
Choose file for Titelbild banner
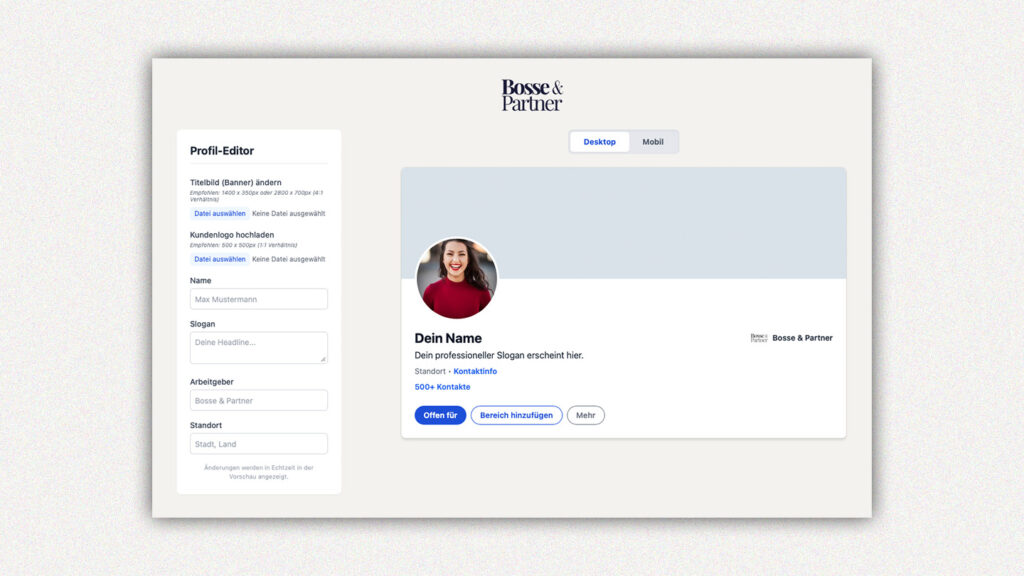pyautogui.click(x=219, y=213)
